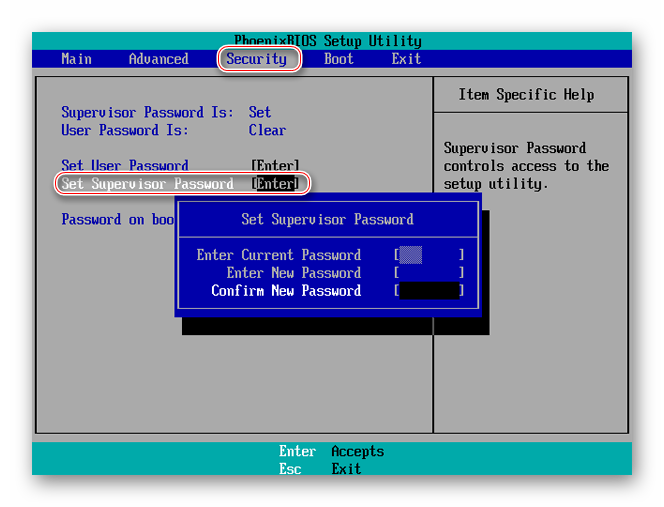Select the Set User Password option
Viewport: 664px width, 507px height.
[x=125, y=165]
